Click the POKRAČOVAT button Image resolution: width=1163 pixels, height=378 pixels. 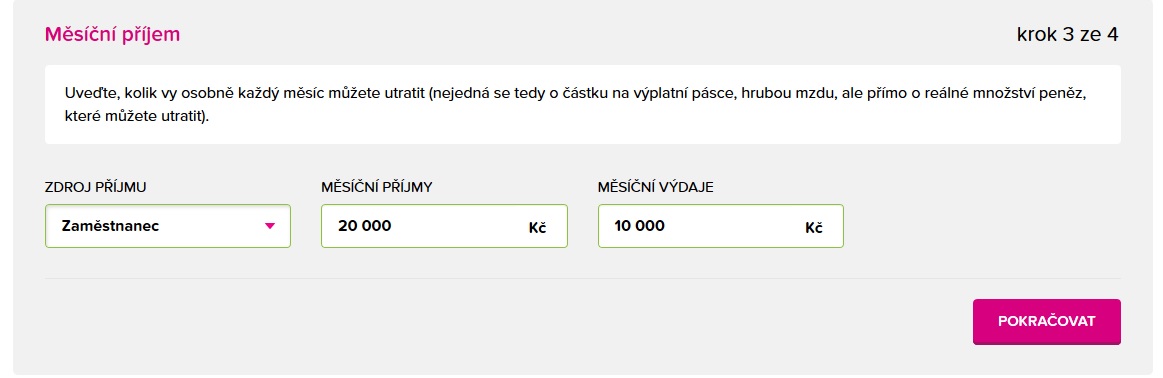(1047, 322)
